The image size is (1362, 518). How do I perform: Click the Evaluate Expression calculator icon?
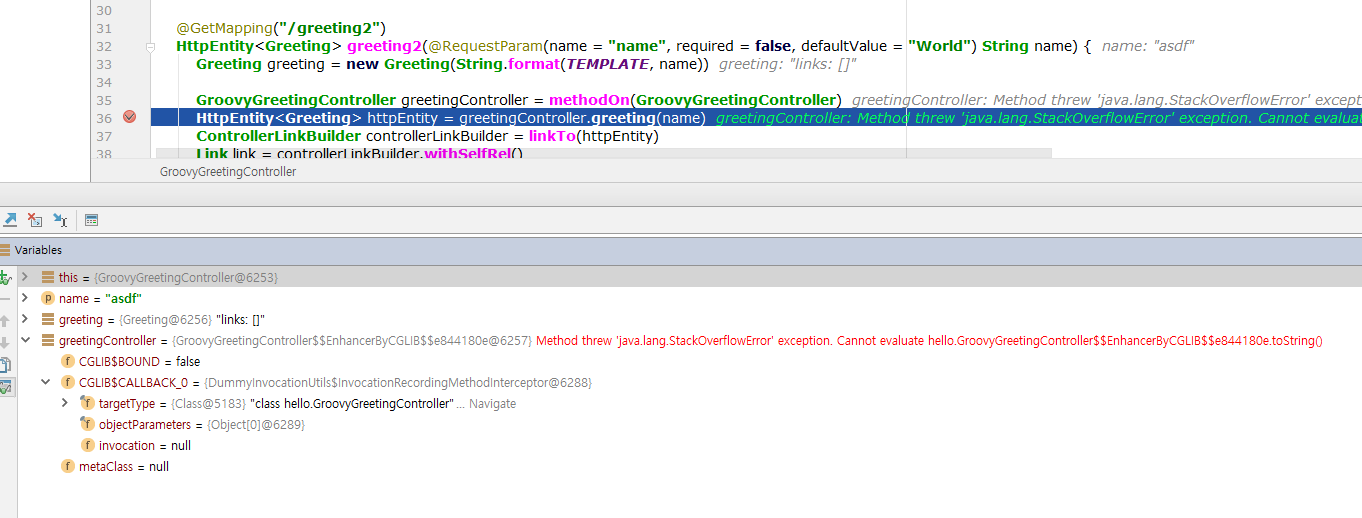point(91,220)
